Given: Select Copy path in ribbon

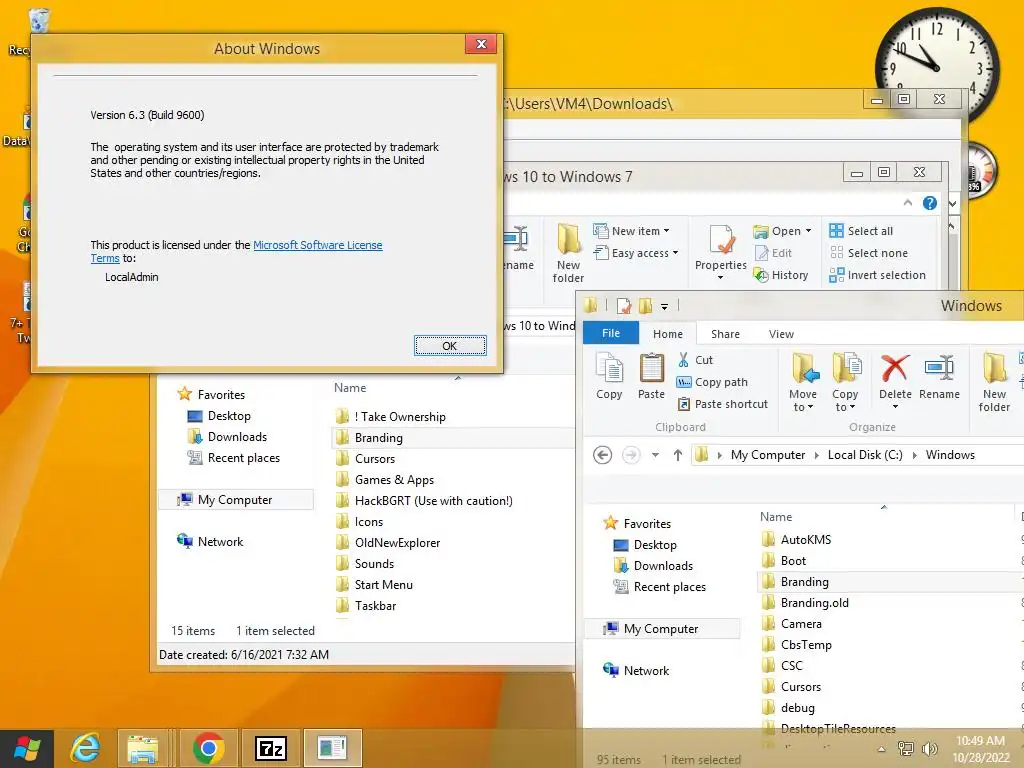Looking at the screenshot, I should (712, 382).
